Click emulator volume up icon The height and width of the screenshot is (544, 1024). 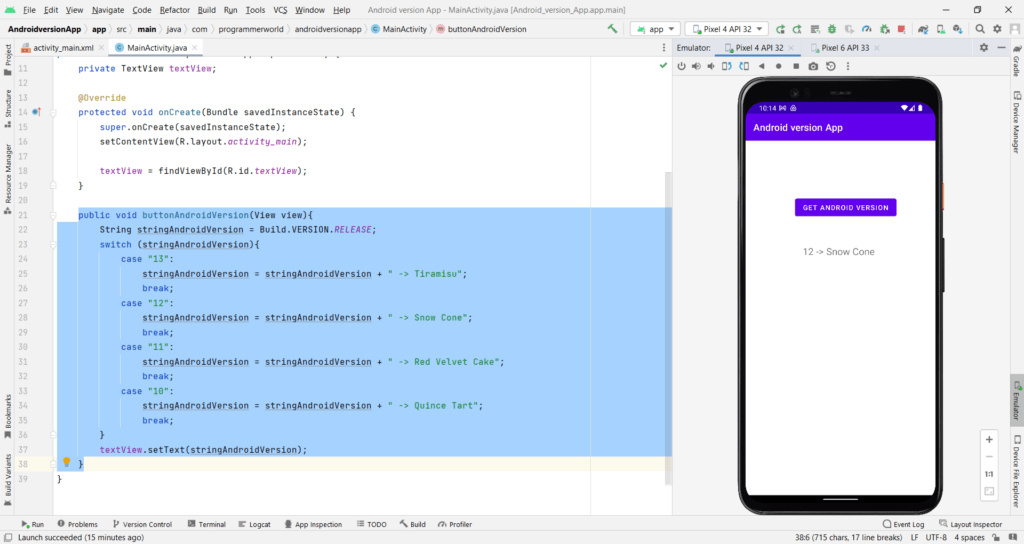tap(696, 66)
